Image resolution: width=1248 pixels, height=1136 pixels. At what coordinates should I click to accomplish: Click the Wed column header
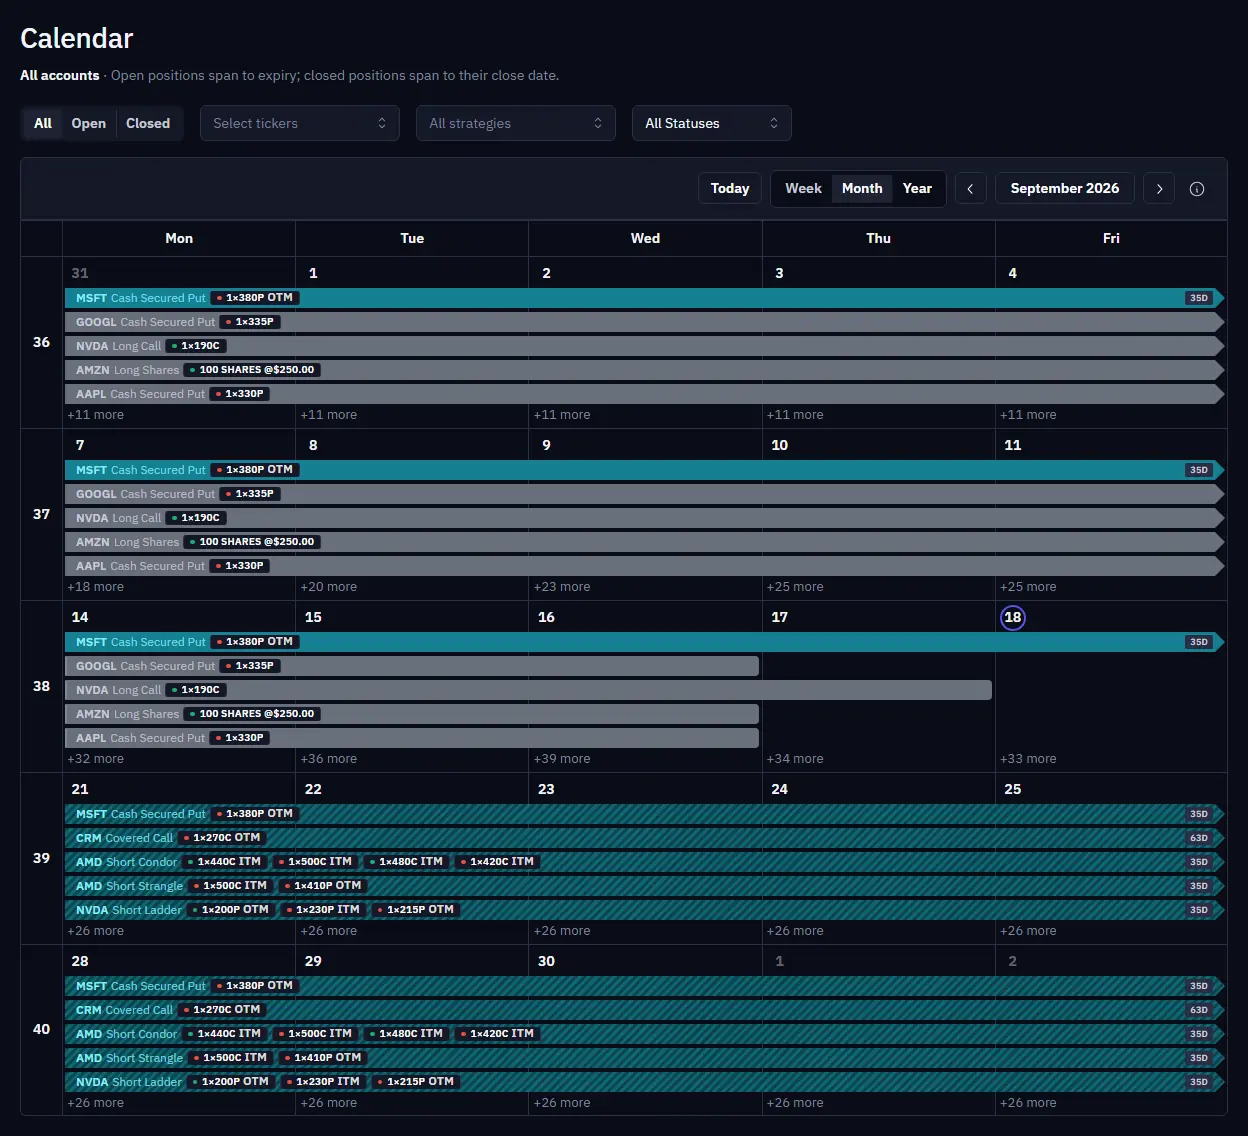(645, 238)
